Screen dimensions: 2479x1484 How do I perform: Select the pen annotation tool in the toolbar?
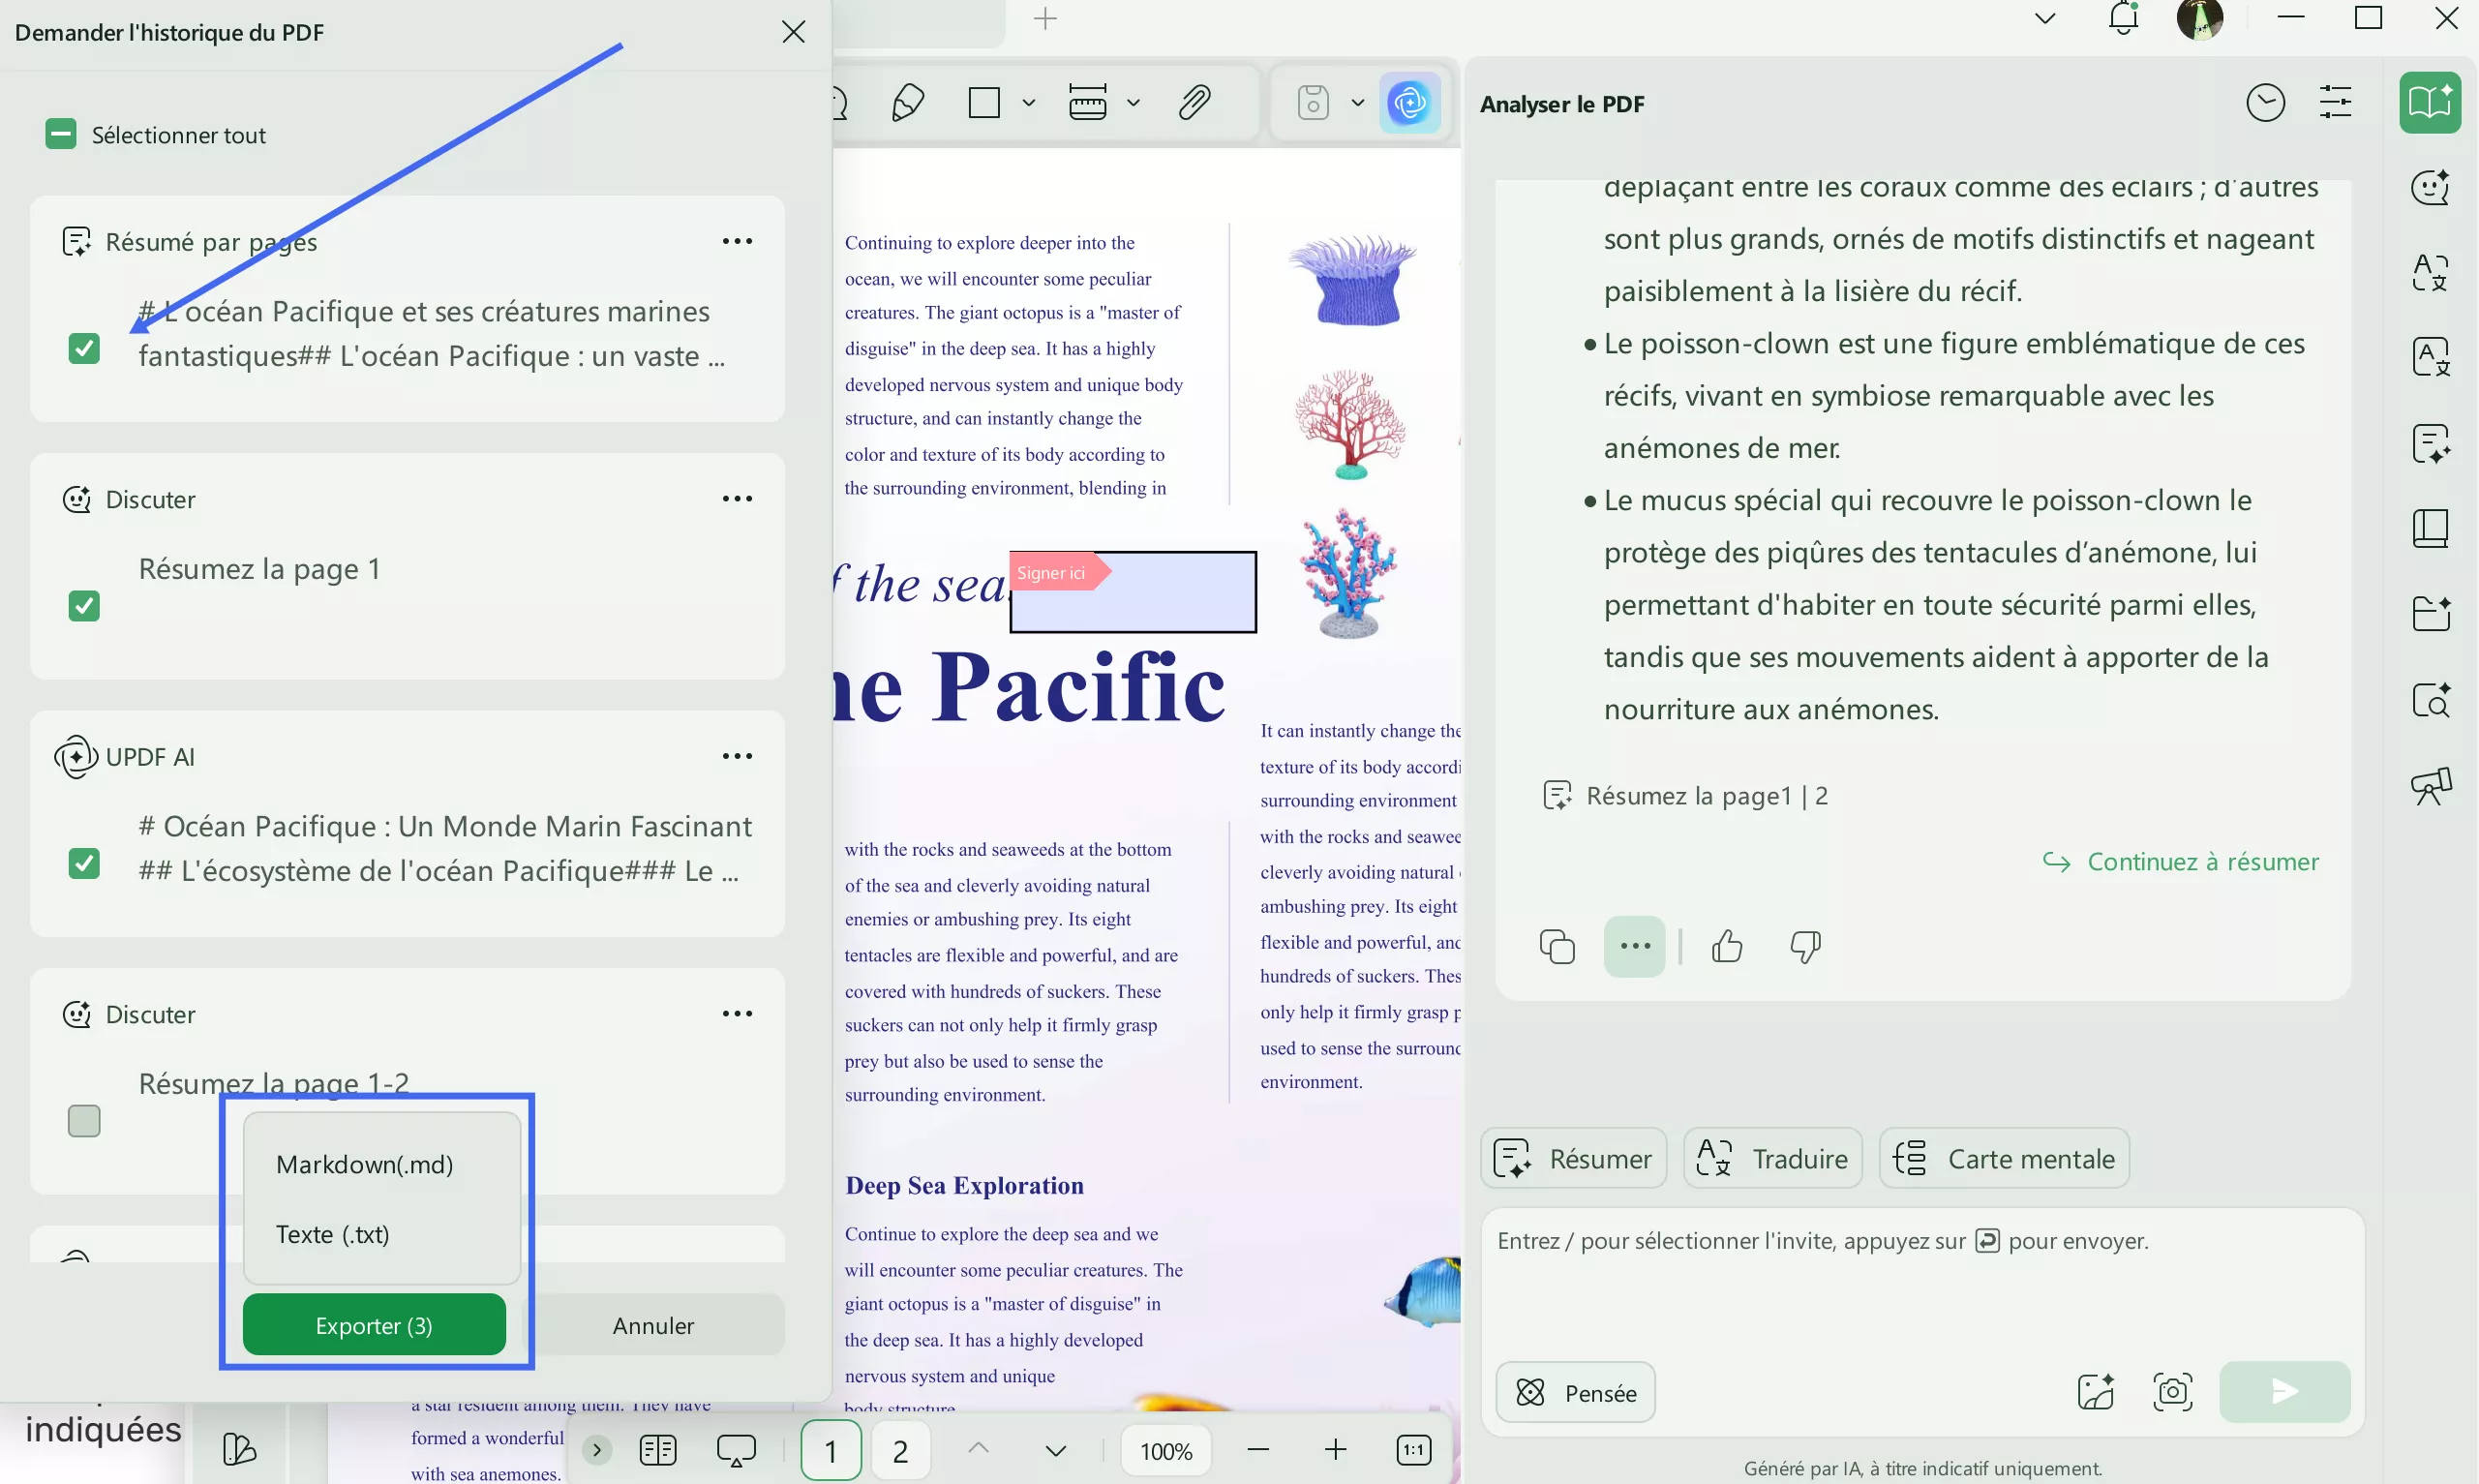coord(908,102)
